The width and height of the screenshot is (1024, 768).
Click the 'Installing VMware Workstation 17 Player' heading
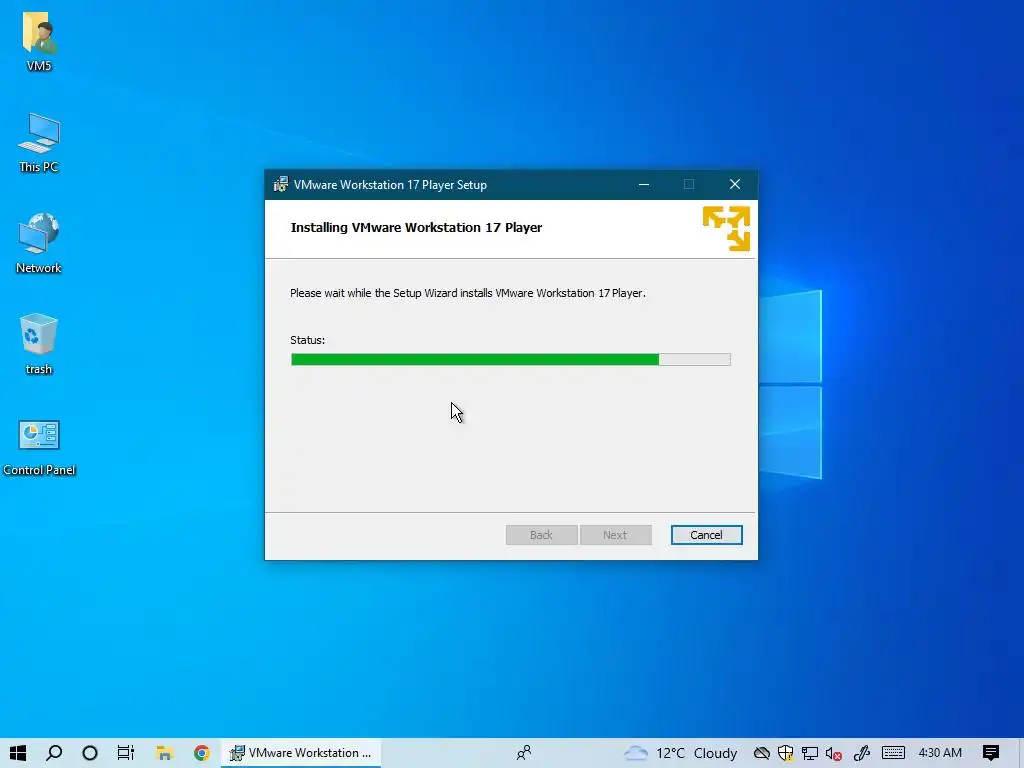(x=416, y=227)
